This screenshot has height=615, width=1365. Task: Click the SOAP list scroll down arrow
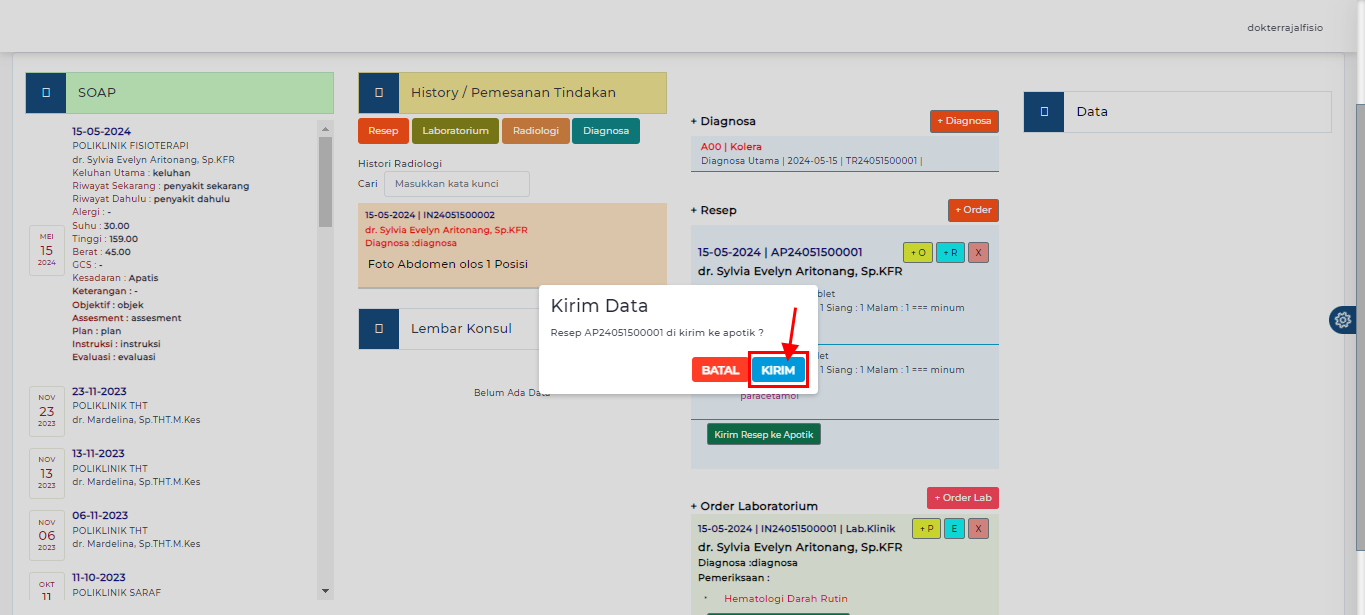coord(325,591)
